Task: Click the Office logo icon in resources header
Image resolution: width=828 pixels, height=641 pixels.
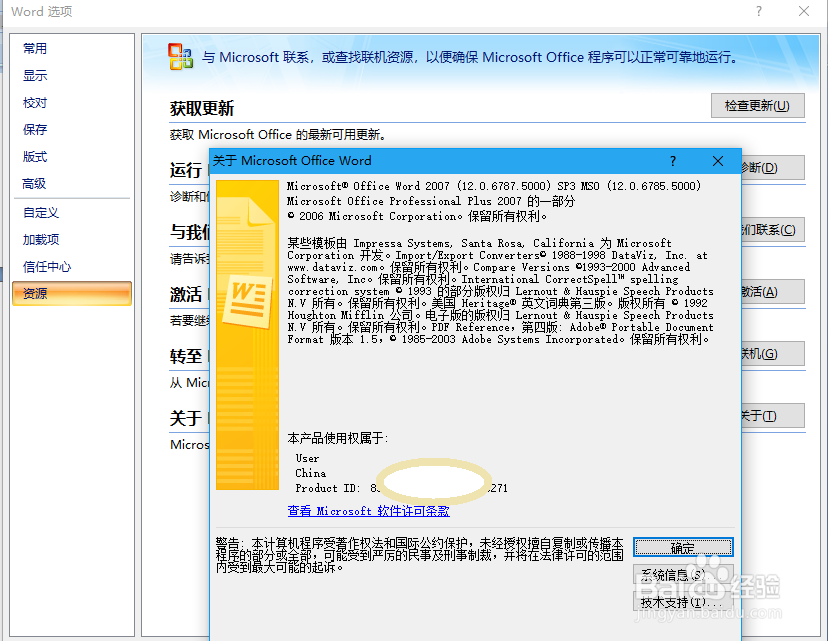Action: pos(181,56)
